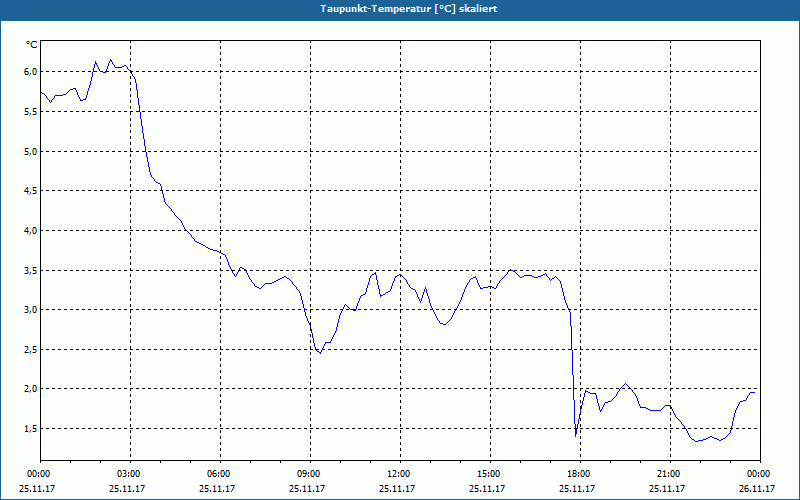Click the '1,5' y-axis label

coord(31,429)
